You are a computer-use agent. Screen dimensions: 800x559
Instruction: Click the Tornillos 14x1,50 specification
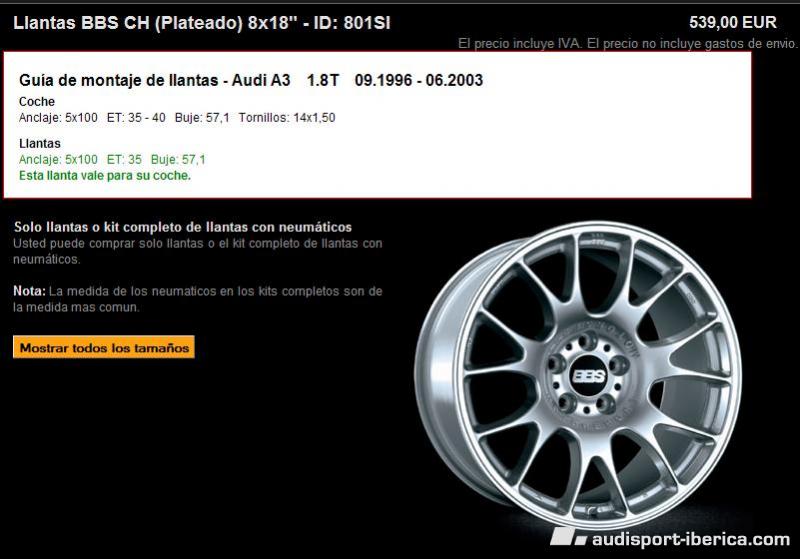pyautogui.click(x=287, y=118)
